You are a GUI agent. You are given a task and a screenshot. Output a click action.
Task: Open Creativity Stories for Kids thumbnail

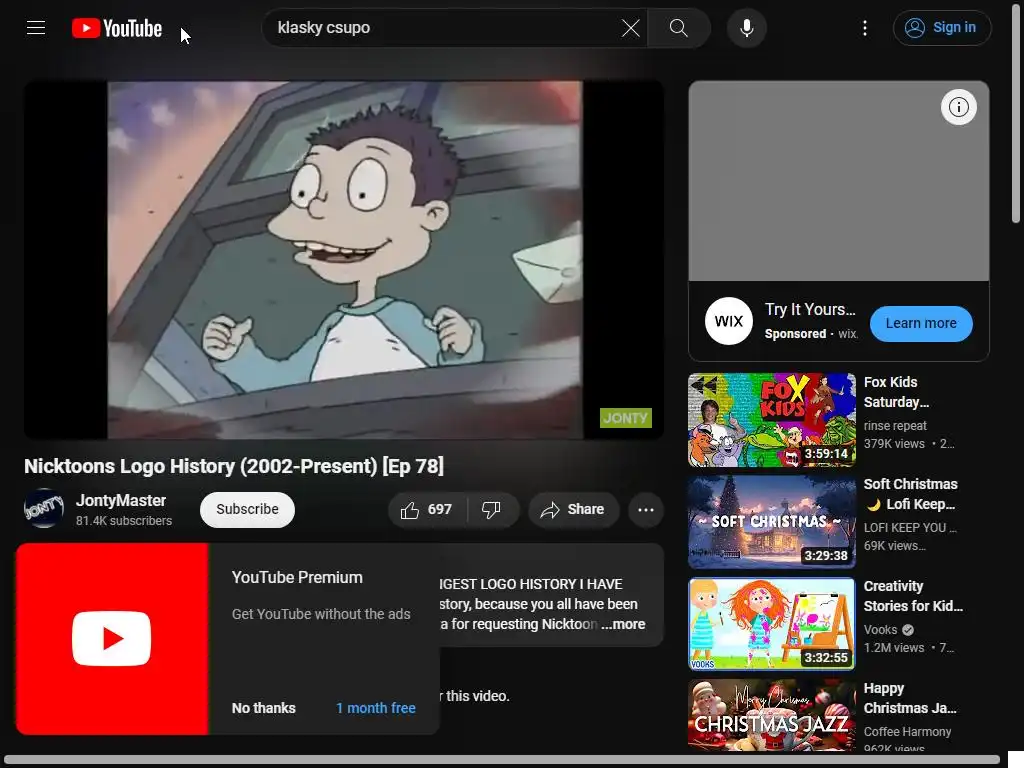click(x=771, y=624)
